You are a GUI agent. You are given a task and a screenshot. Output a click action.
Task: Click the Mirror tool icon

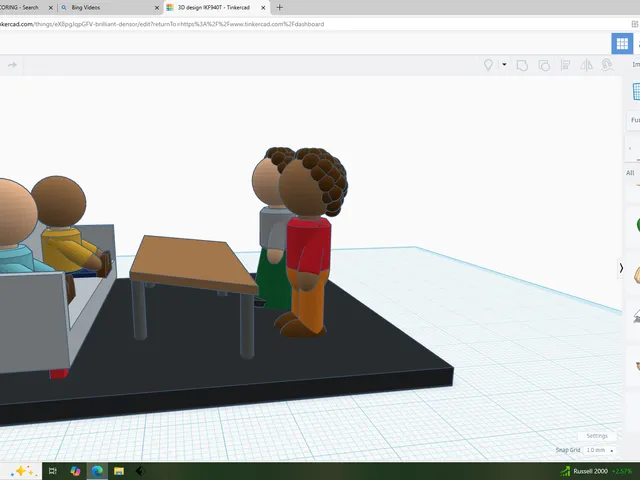coord(587,65)
